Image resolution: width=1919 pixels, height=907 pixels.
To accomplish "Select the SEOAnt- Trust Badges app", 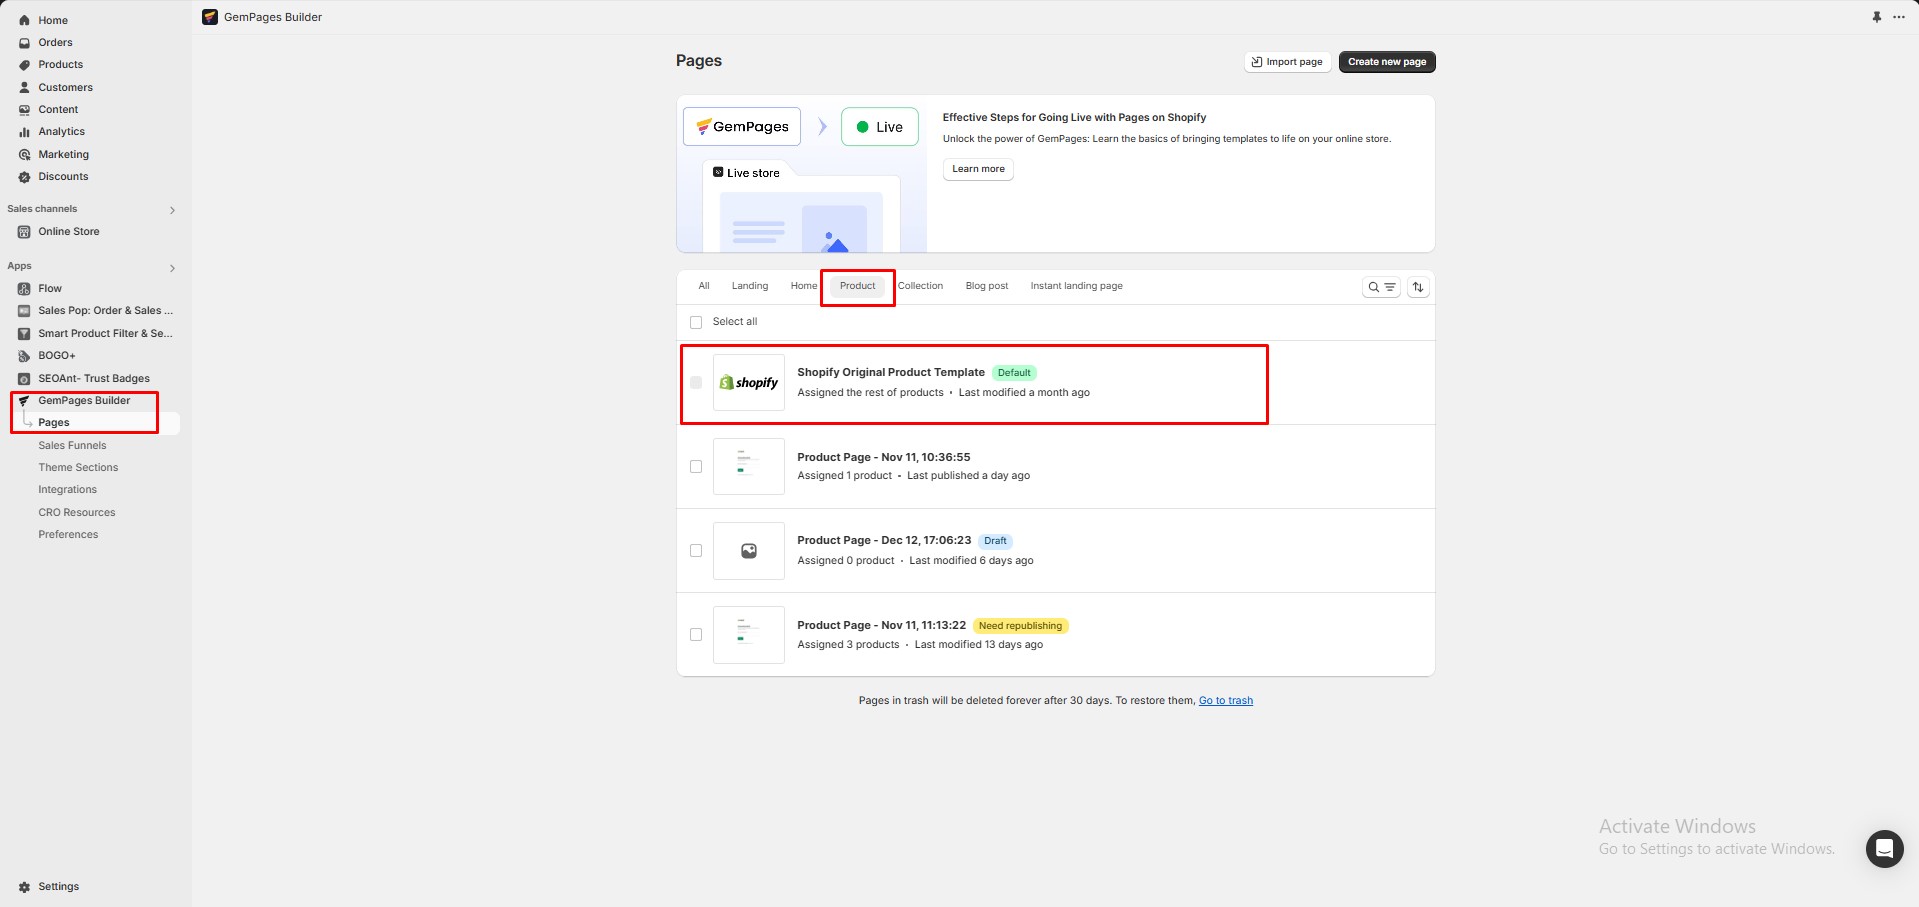I will coord(94,378).
